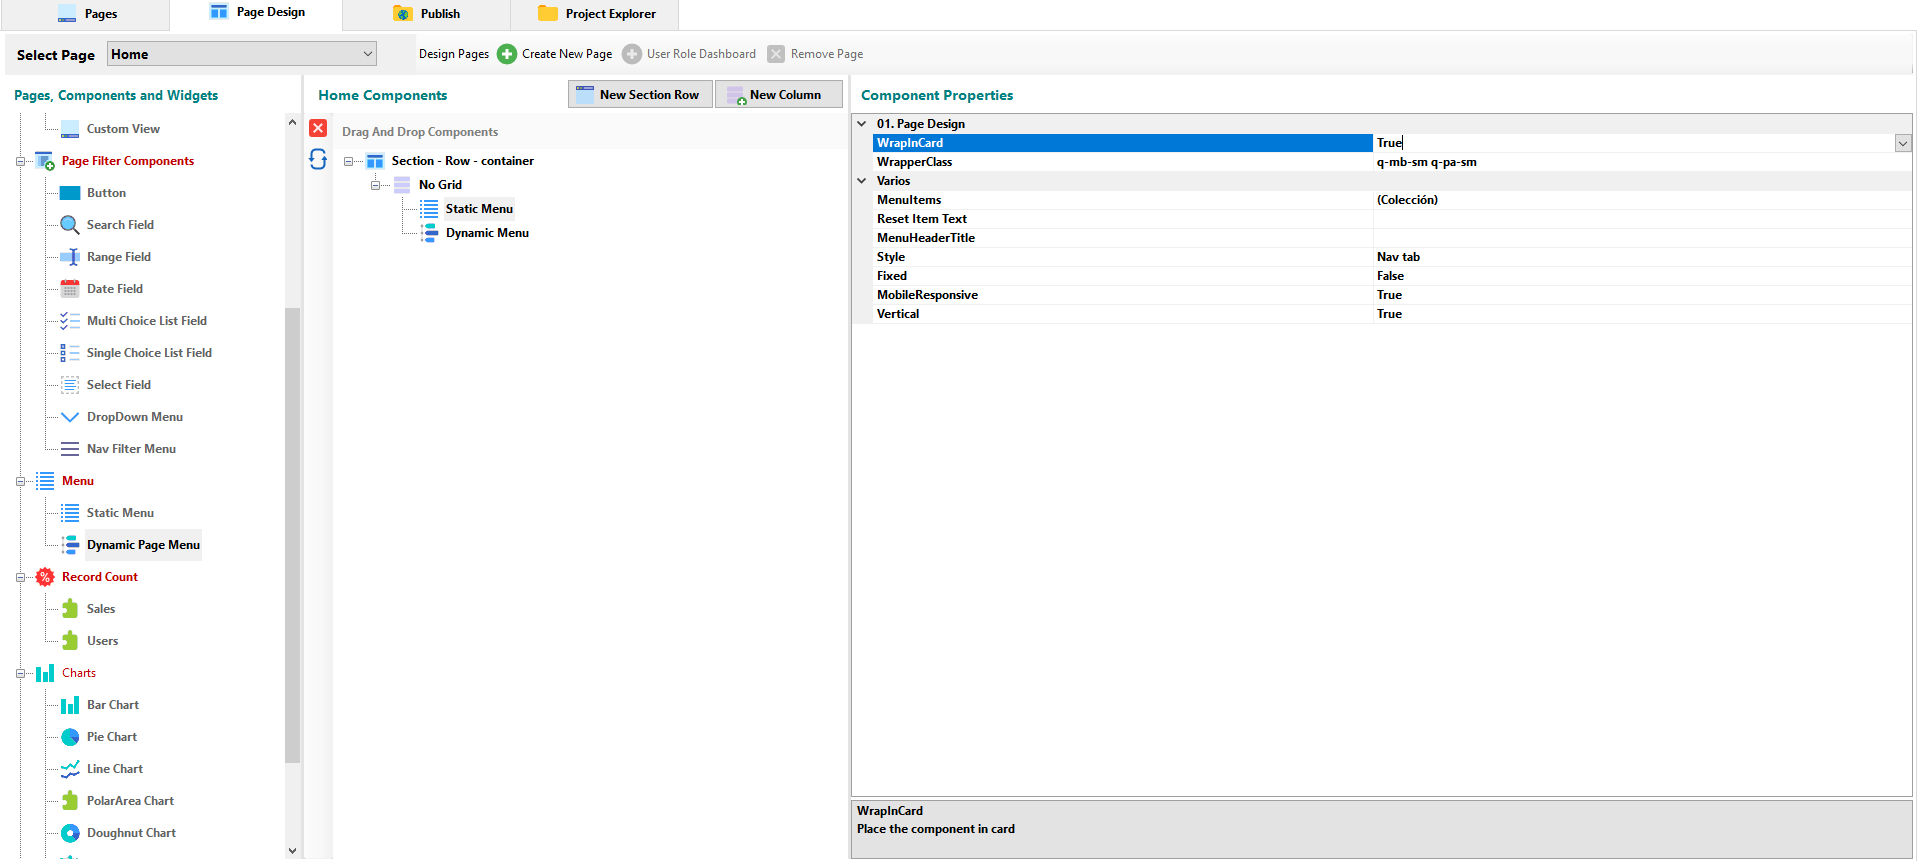Click the Doughnut Chart icon
Viewport: 1917px width, 861px height.
coord(70,833)
